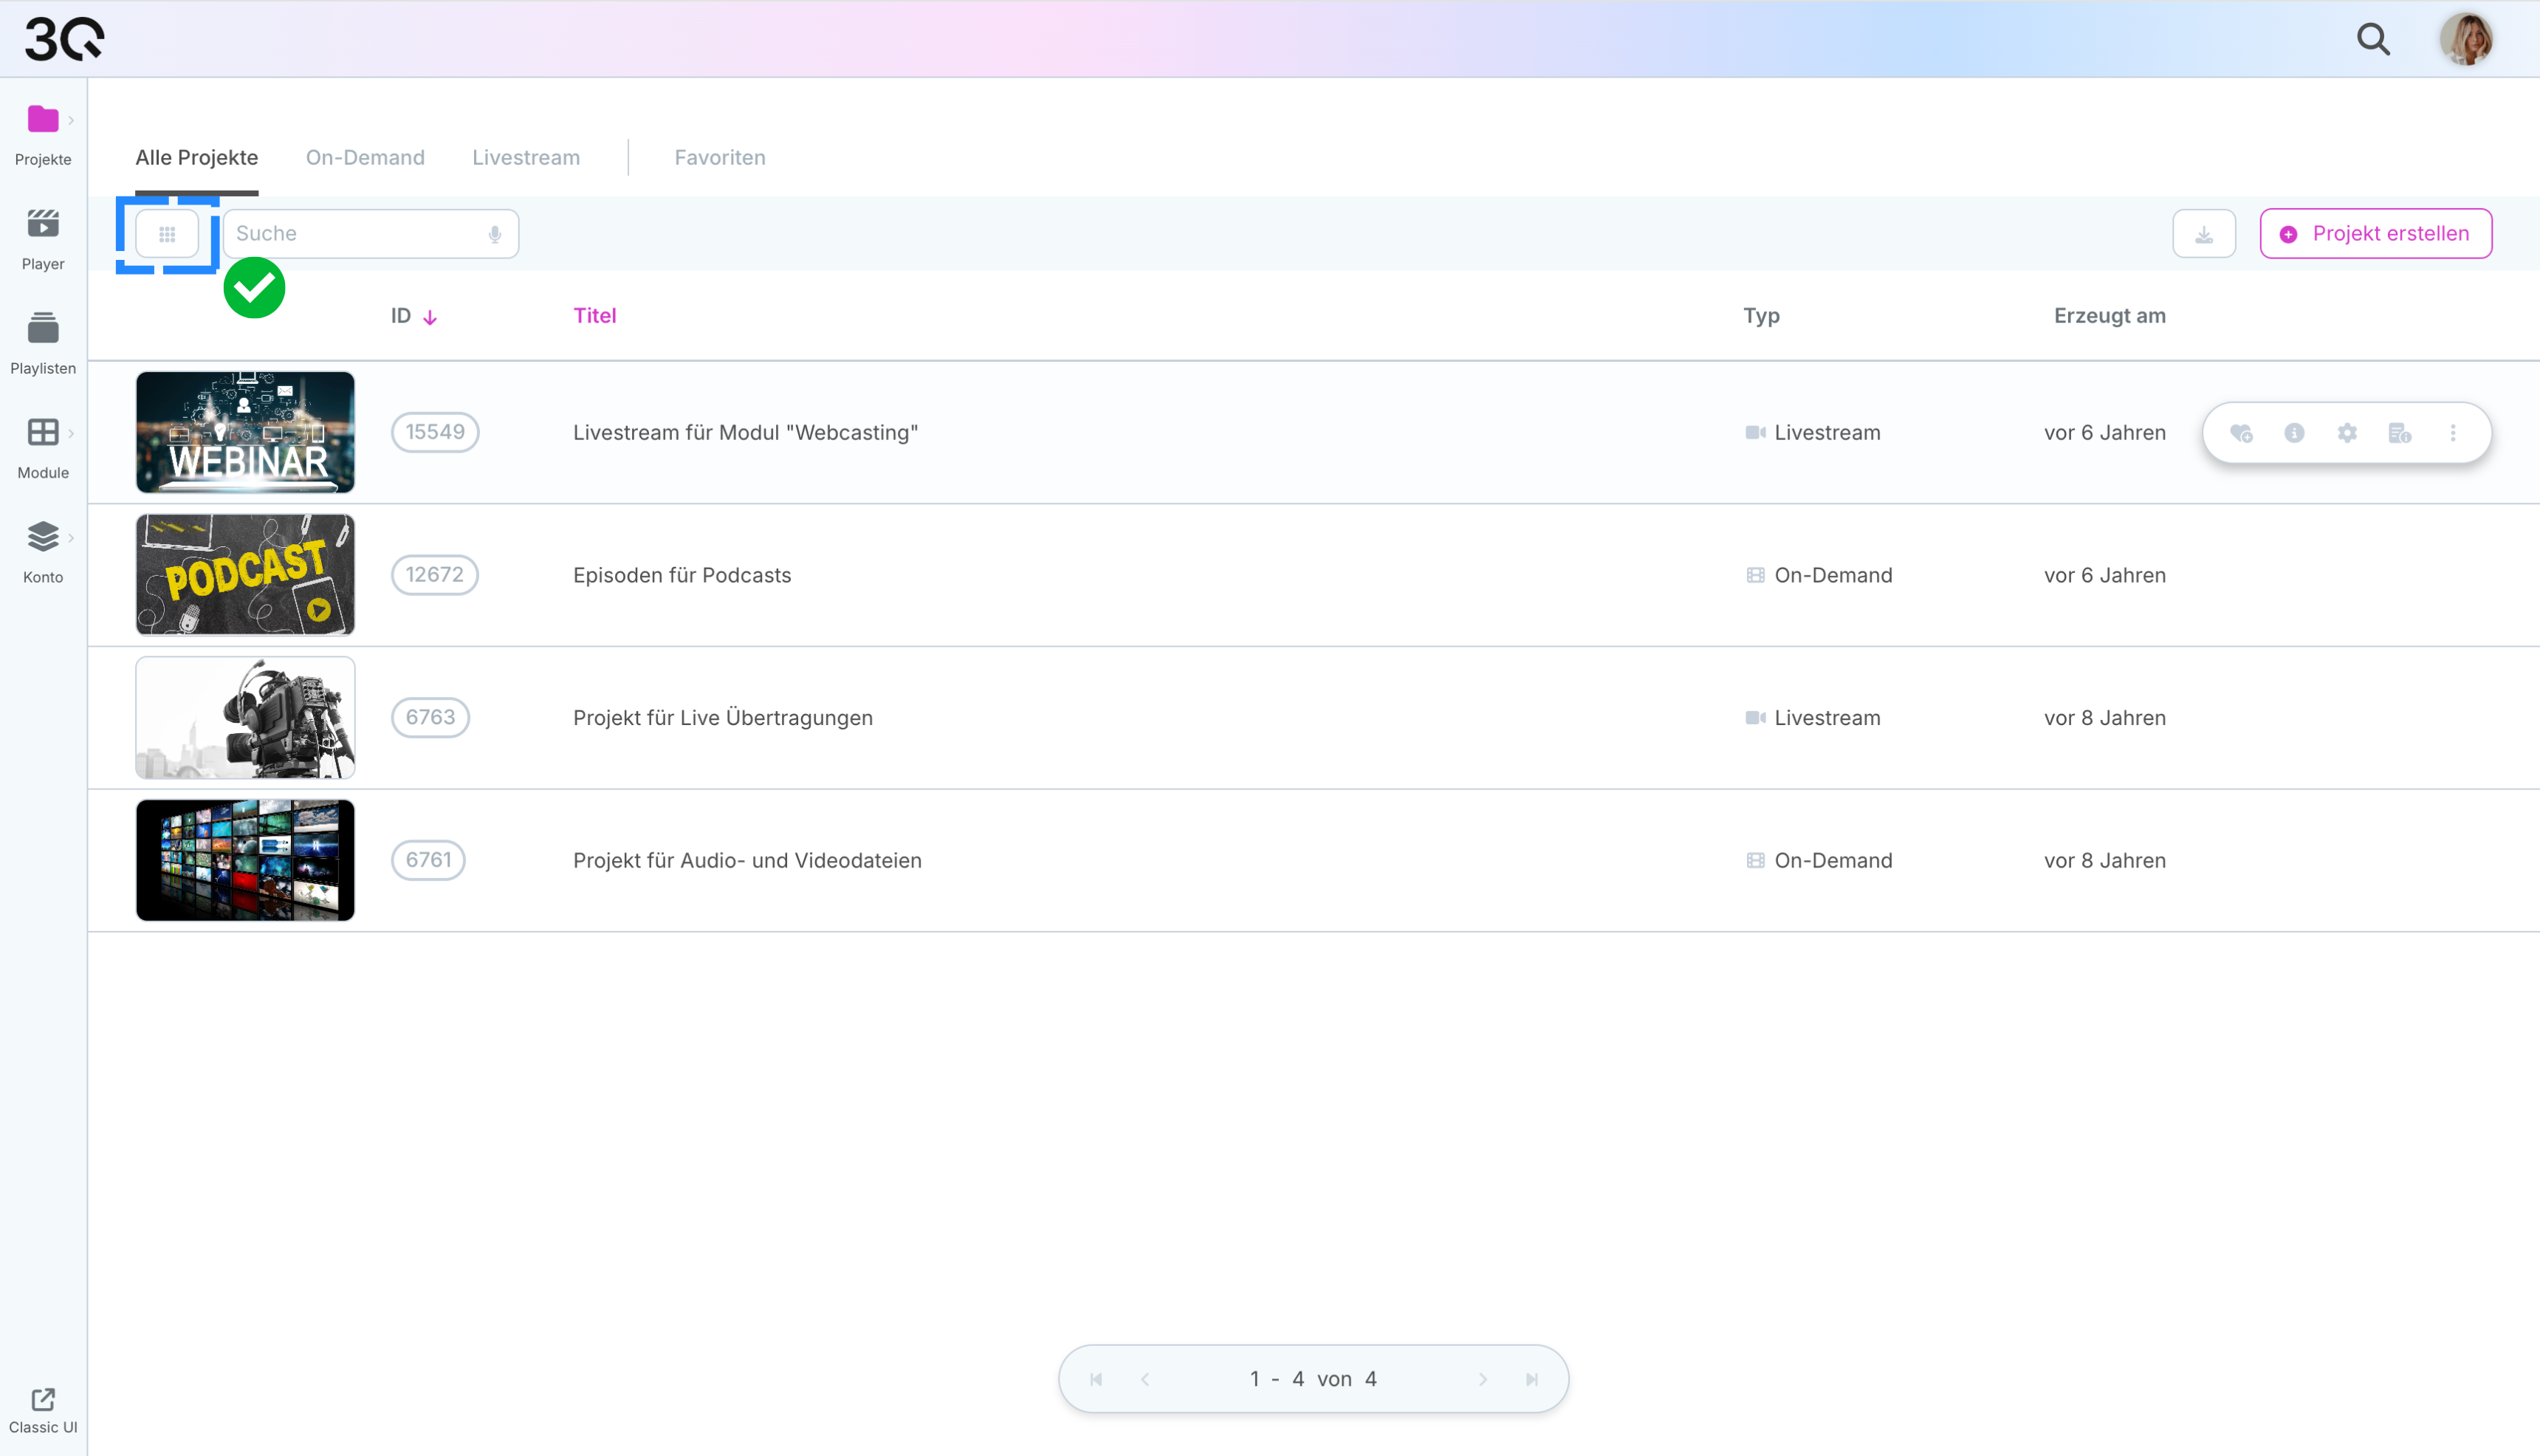Open info icon for project 15549
2540x1456 pixels.
[2294, 433]
